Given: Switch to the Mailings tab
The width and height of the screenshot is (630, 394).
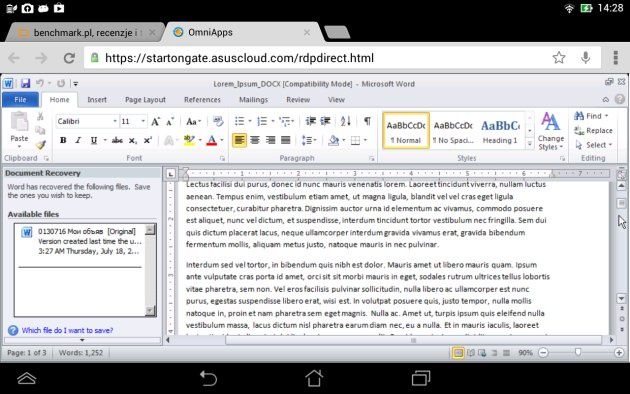Looking at the screenshot, I should point(253,100).
